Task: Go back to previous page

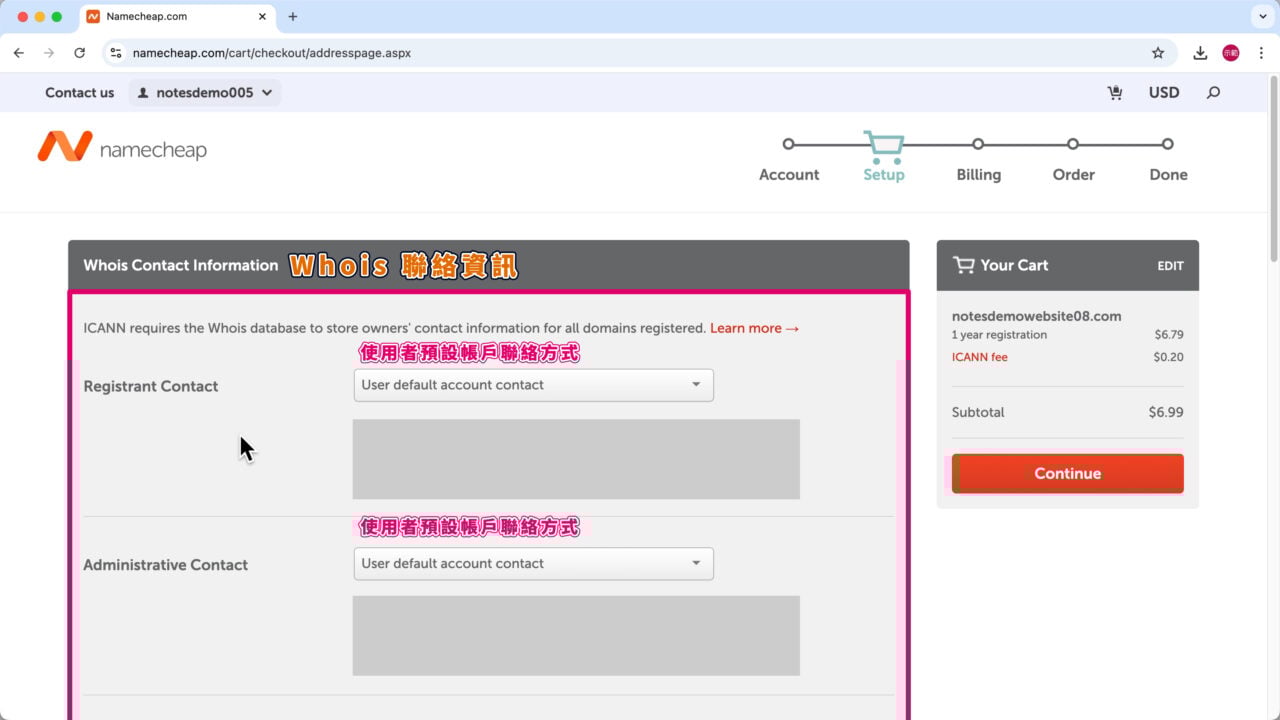Action: (19, 53)
